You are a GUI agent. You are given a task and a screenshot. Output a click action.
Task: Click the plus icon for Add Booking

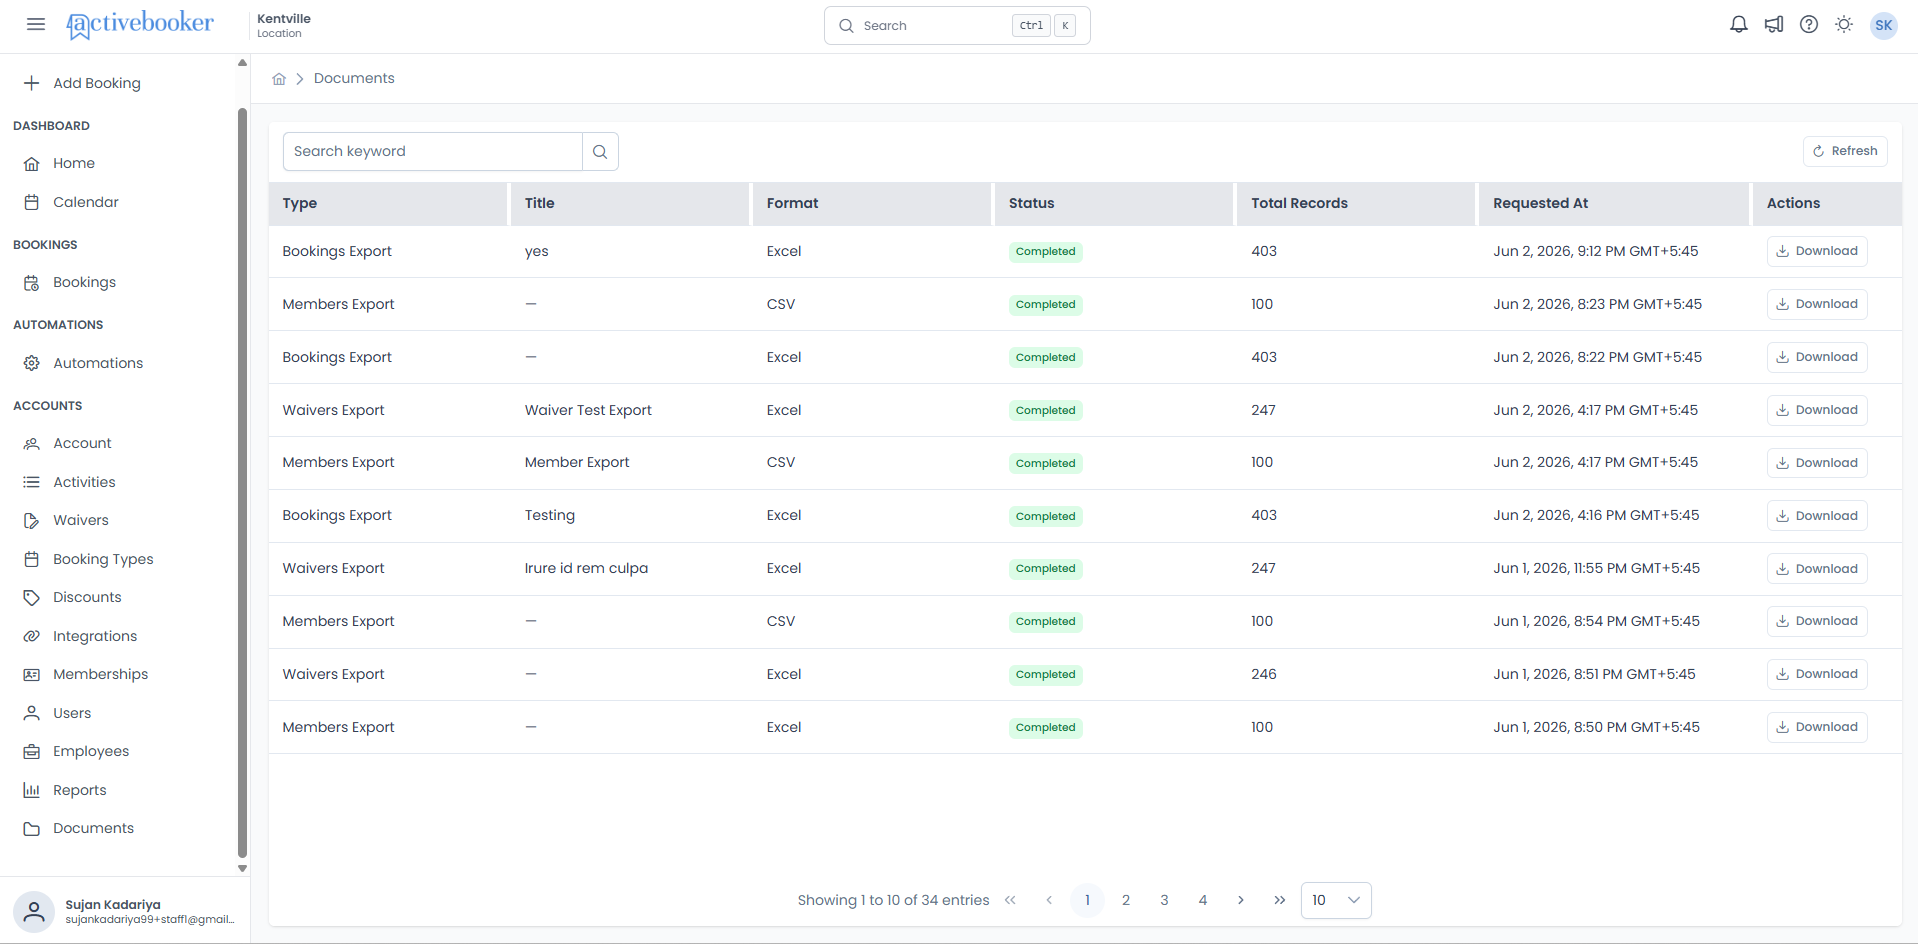(x=32, y=83)
